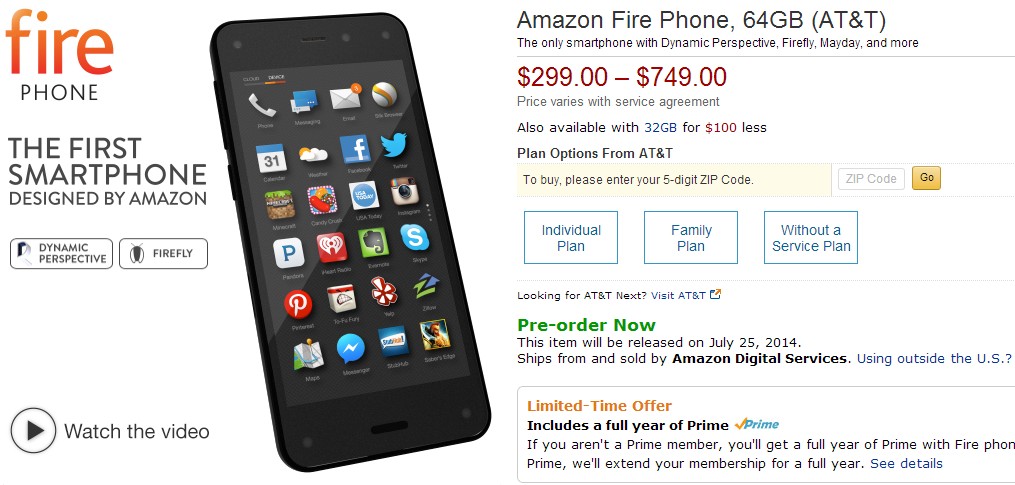The image size is (1015, 485).
Task: Open the Using outside the U.S.? link
Action: click(x=934, y=358)
